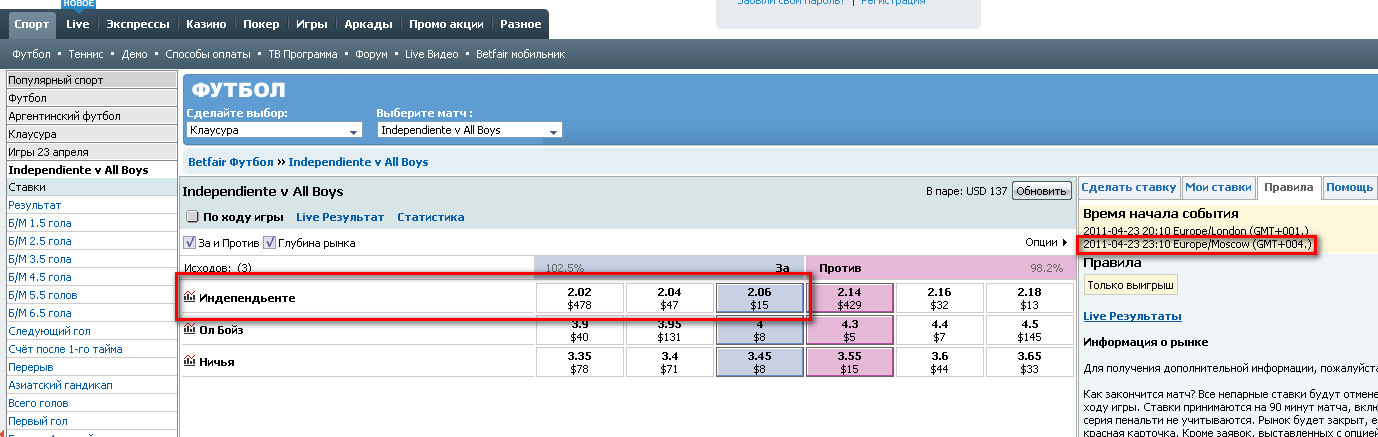This screenshot has height=437, width=1378.
Task: Select Игры 23 апреля in sidebar
Action: 92,152
